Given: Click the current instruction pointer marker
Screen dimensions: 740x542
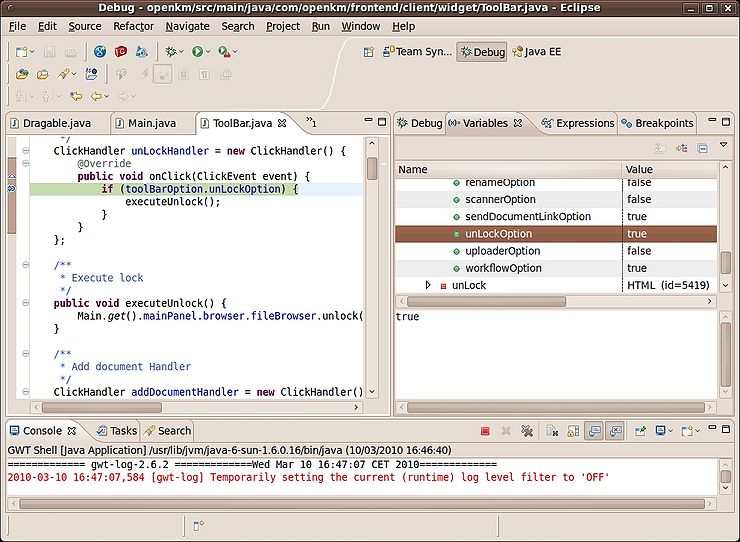Looking at the screenshot, I should [x=11, y=189].
